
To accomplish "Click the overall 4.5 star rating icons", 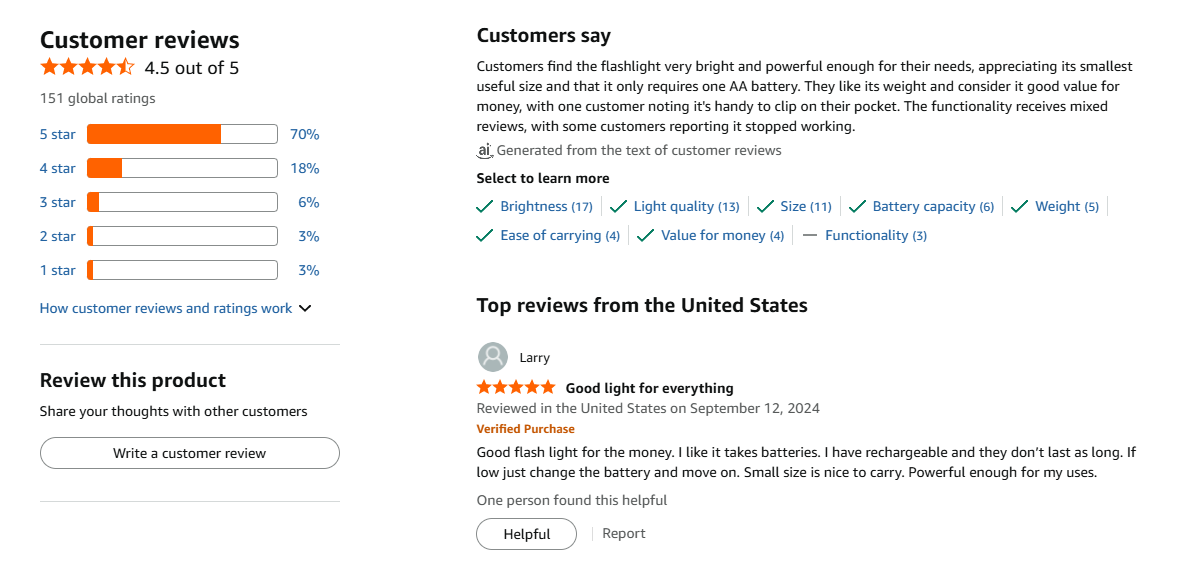I will pyautogui.click(x=87, y=68).
